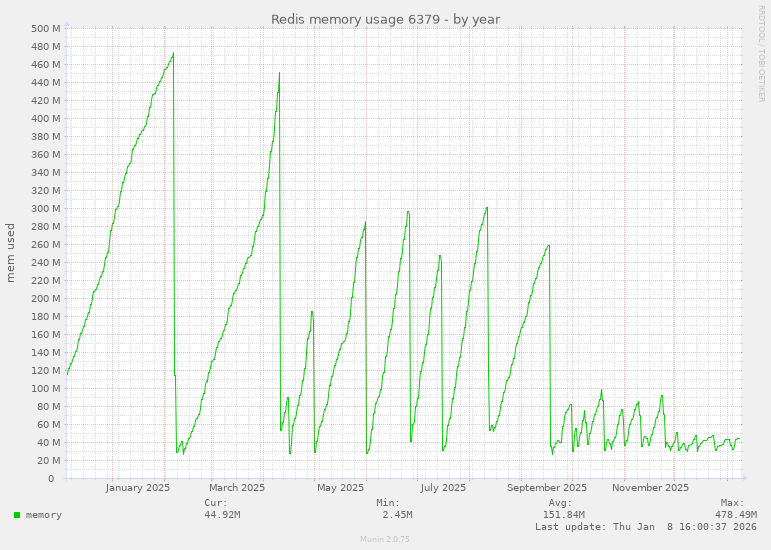Click the 'January 2025' axis label
Image resolution: width=771 pixels, height=550 pixels.
pyautogui.click(x=138, y=488)
